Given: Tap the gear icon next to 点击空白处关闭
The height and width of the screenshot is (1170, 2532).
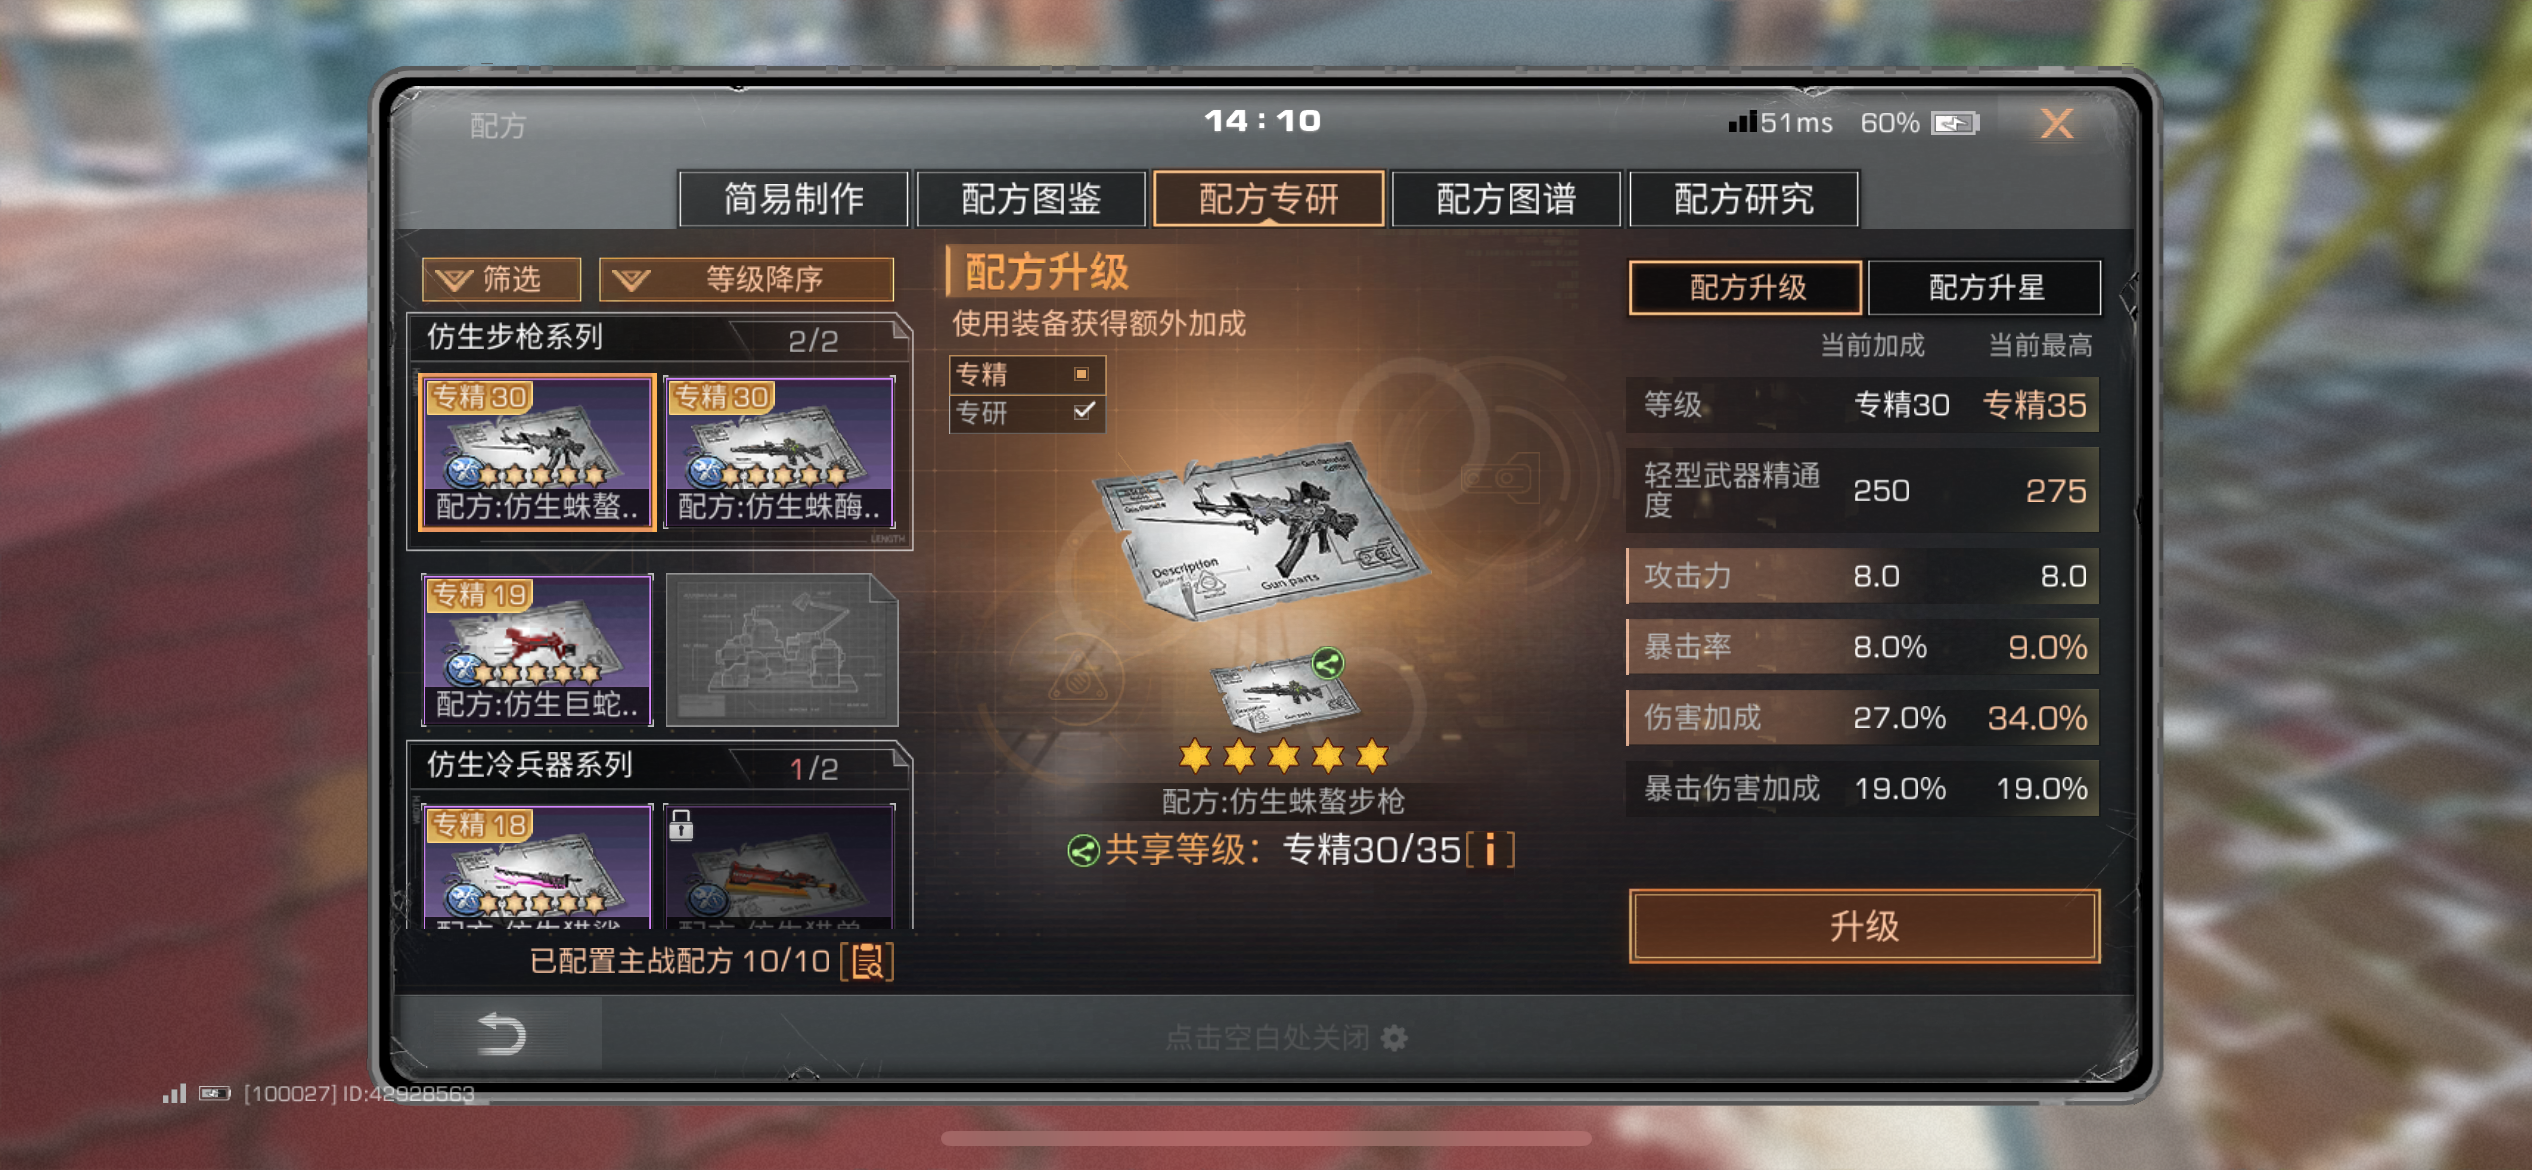Looking at the screenshot, I should [x=1394, y=1038].
